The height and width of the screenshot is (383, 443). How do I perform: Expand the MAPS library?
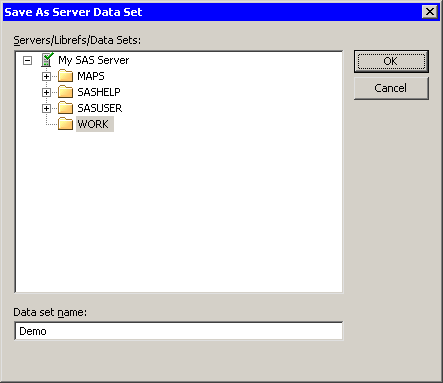(46, 76)
